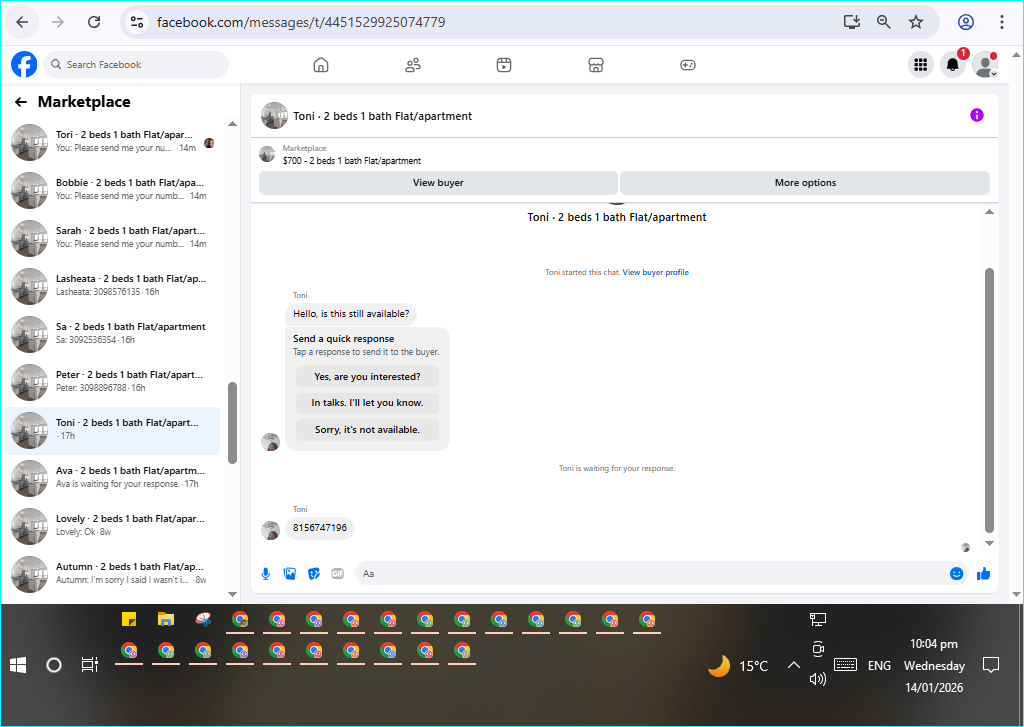Open Chrome profile icon

(x=966, y=22)
